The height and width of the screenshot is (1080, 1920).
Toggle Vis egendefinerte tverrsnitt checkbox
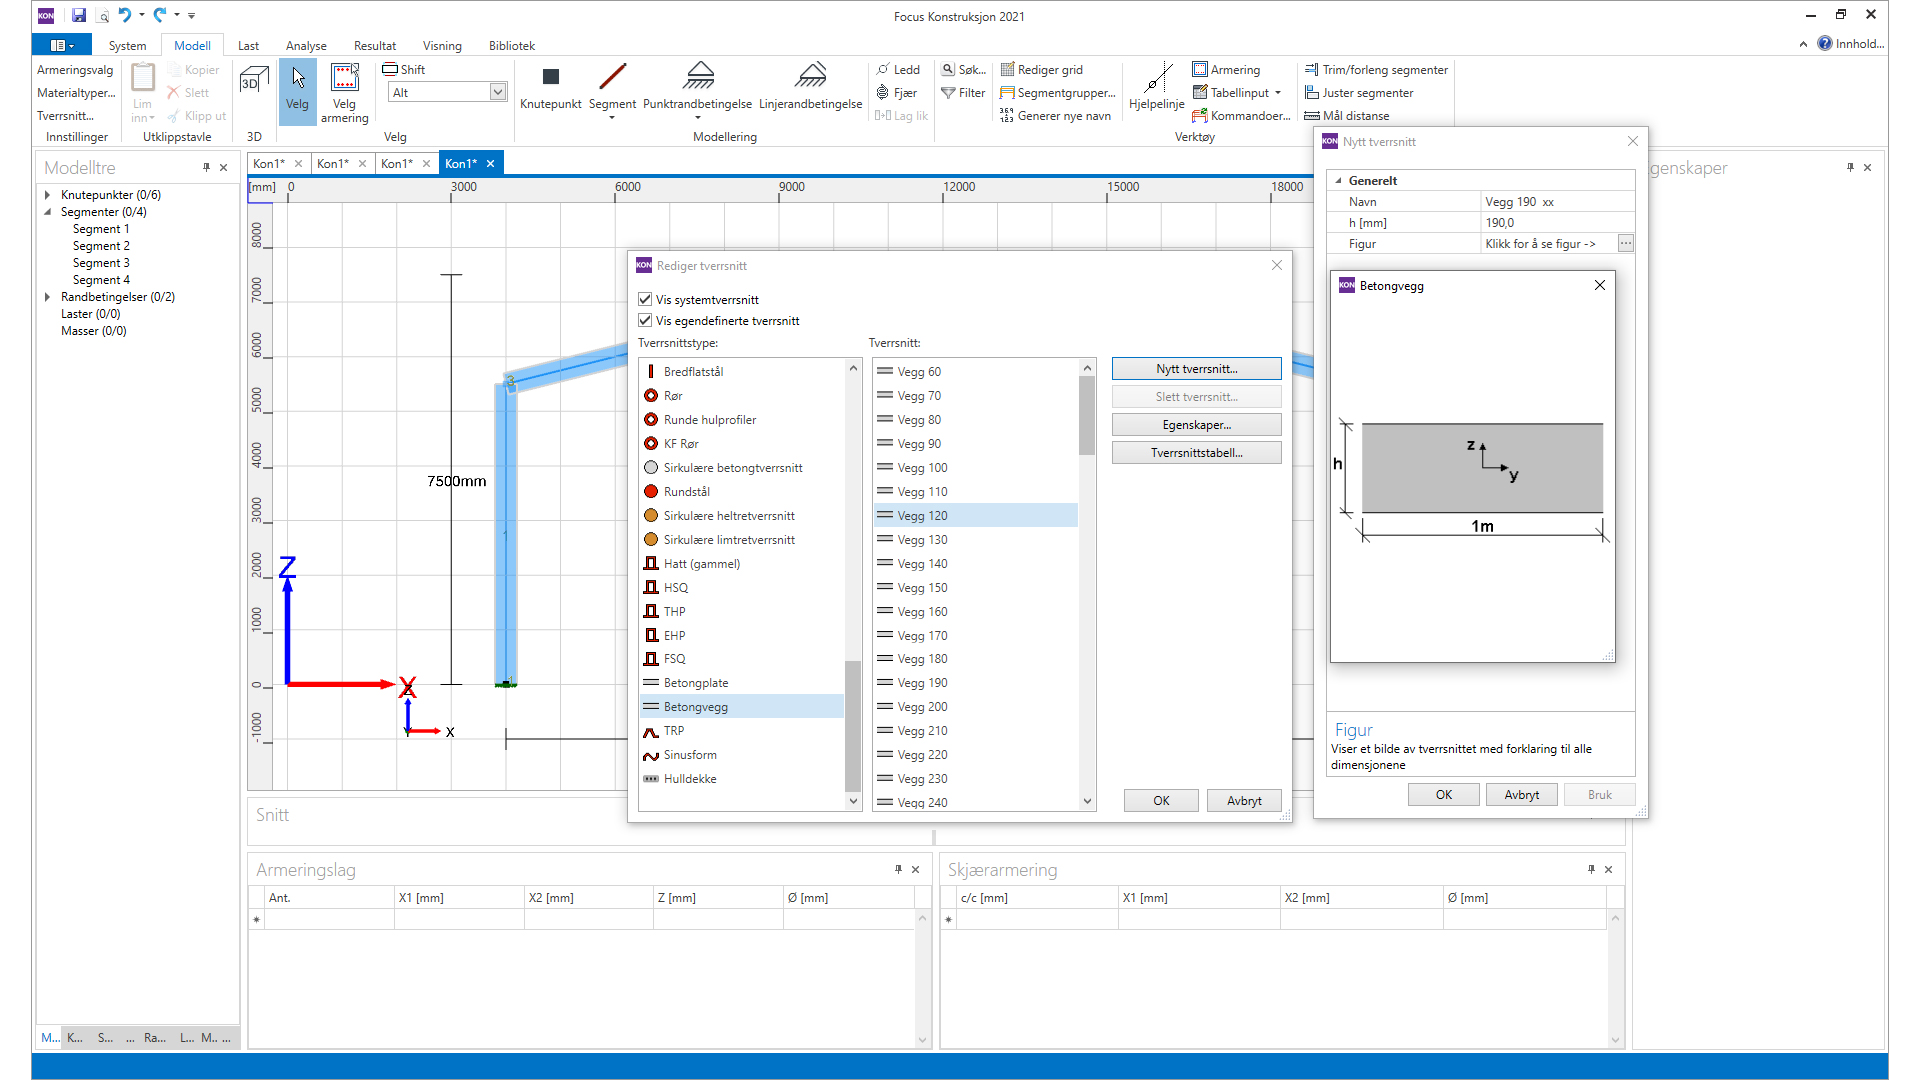tap(645, 320)
